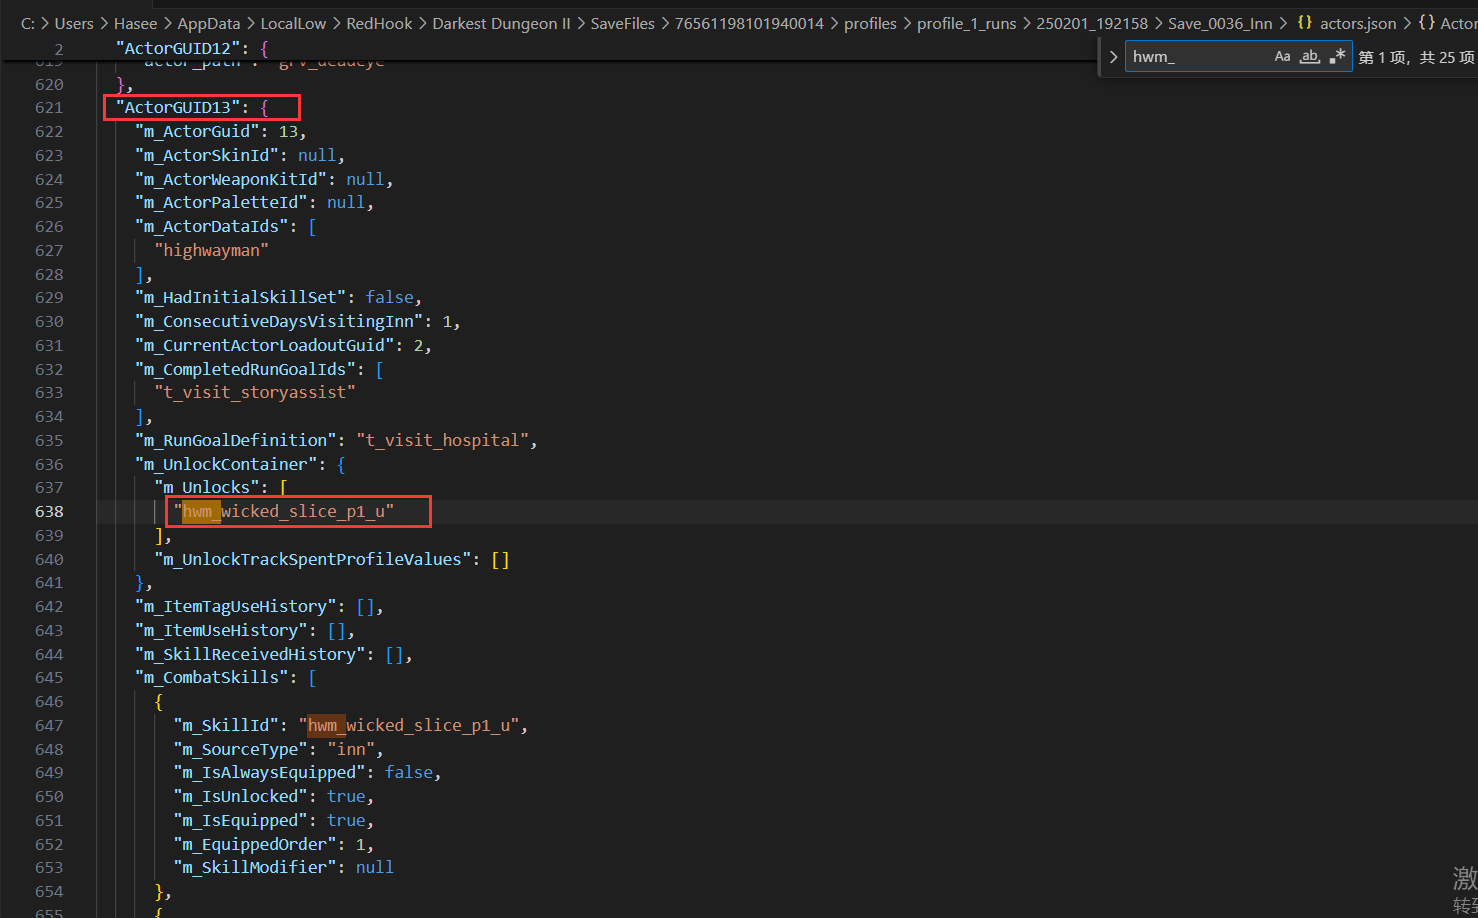Viewport: 1478px width, 918px height.
Task: Click the "m_Unlocks" key
Action: point(207,488)
